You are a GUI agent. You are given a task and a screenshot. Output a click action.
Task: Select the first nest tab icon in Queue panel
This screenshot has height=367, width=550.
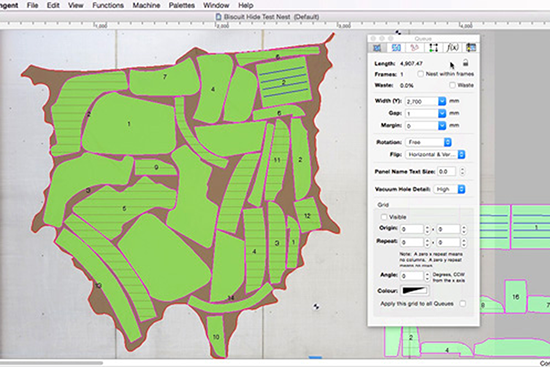pyautogui.click(x=377, y=48)
